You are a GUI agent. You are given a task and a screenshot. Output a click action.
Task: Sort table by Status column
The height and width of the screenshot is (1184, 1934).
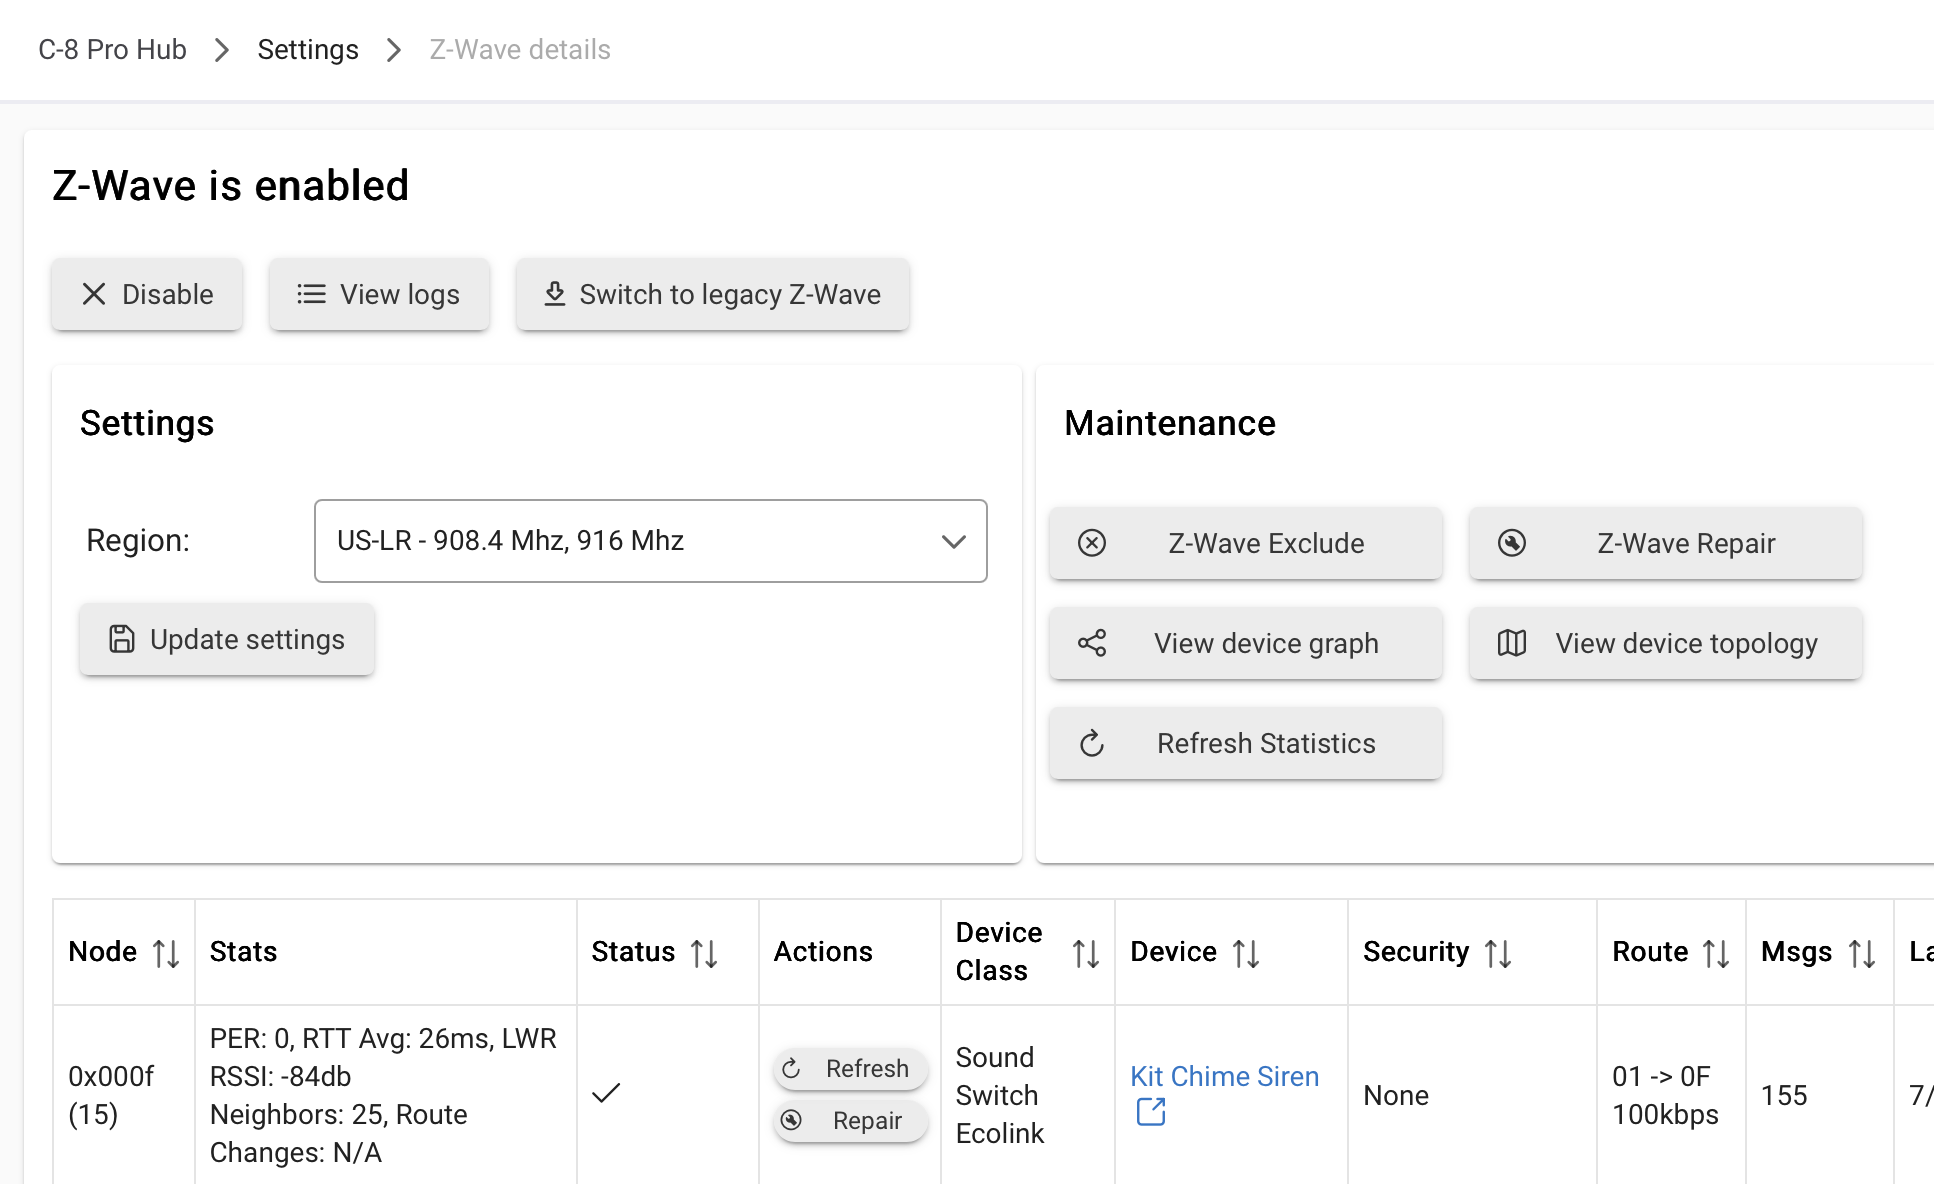[704, 953]
